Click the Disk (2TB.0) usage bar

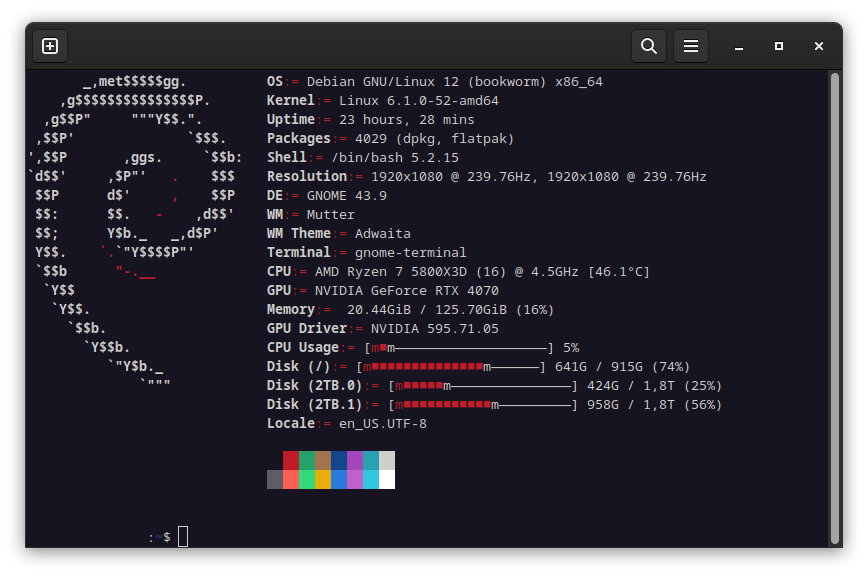(x=483, y=386)
